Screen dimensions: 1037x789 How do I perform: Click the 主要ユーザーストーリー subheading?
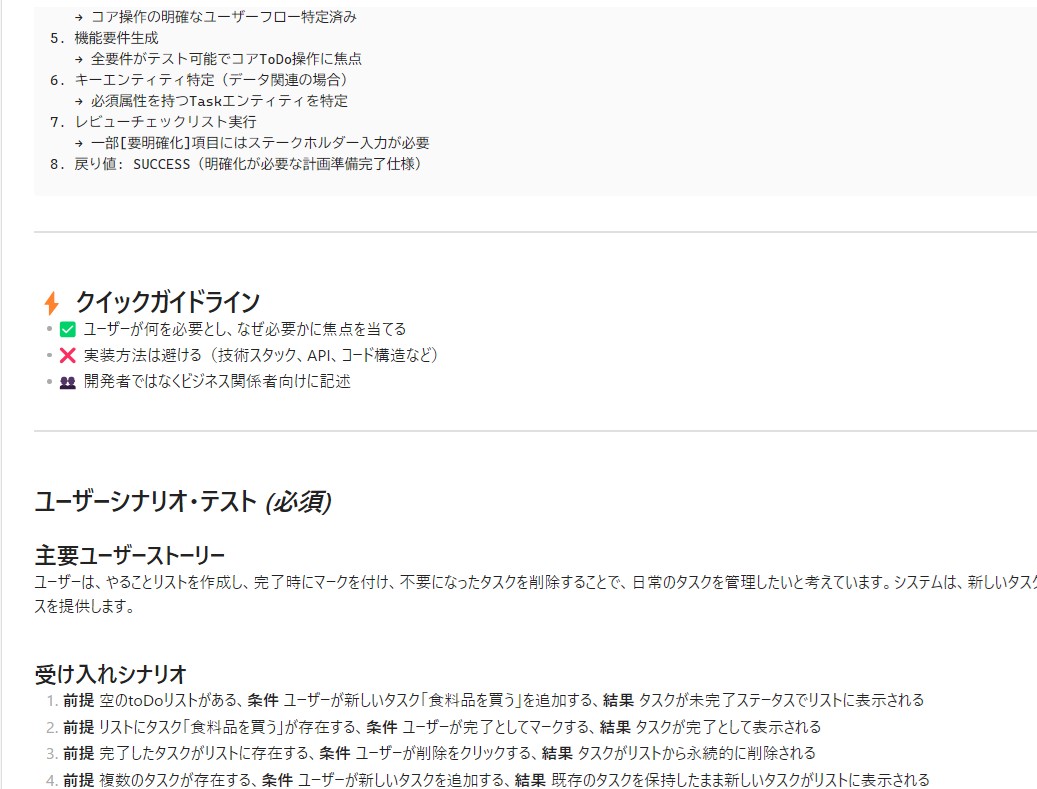[x=130, y=555]
